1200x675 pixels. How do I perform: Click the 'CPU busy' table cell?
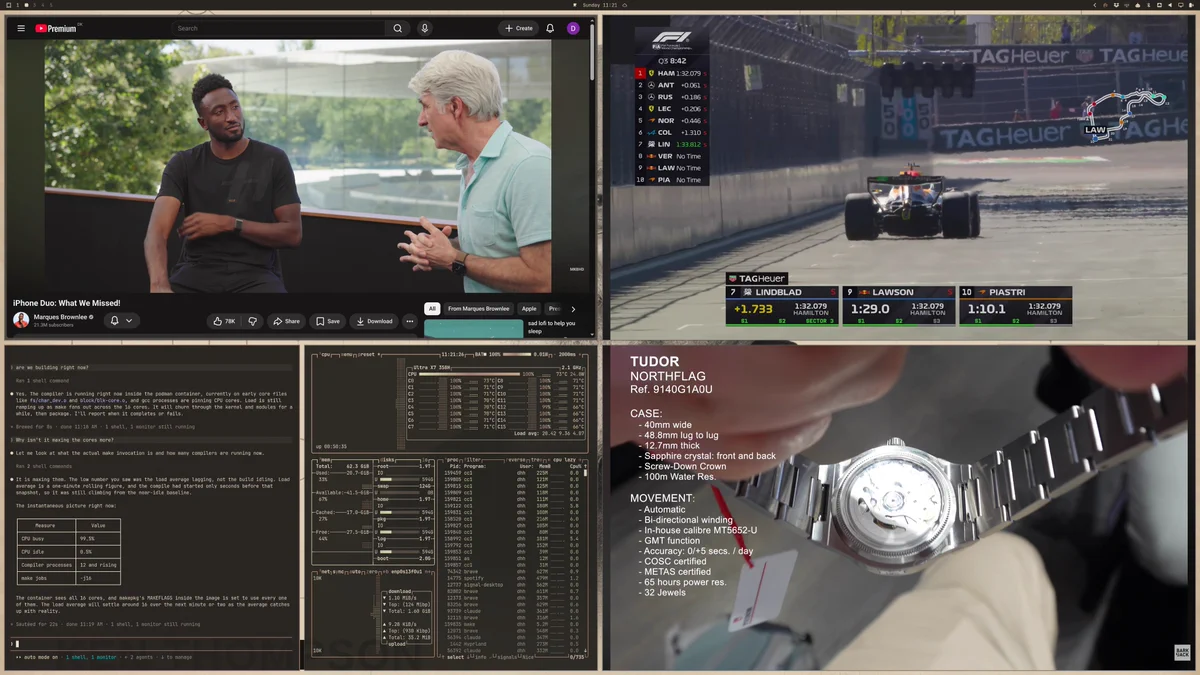tap(44, 536)
